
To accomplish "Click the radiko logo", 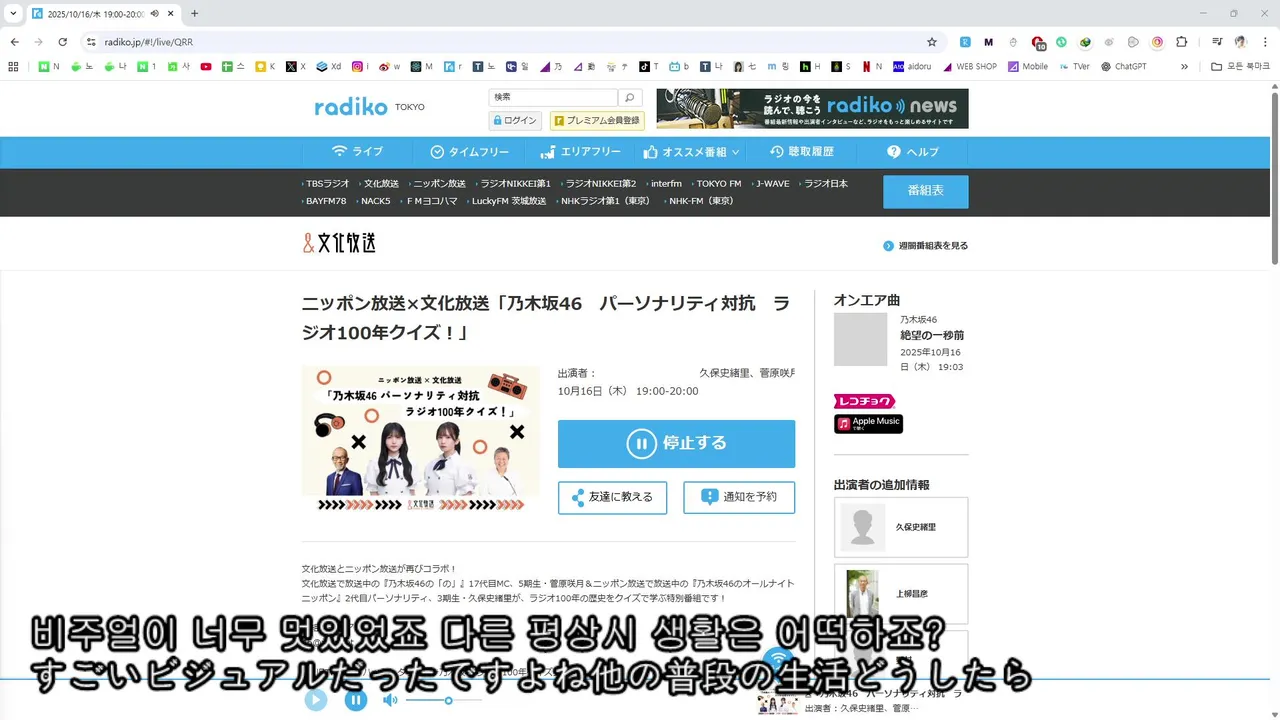I will (x=350, y=107).
